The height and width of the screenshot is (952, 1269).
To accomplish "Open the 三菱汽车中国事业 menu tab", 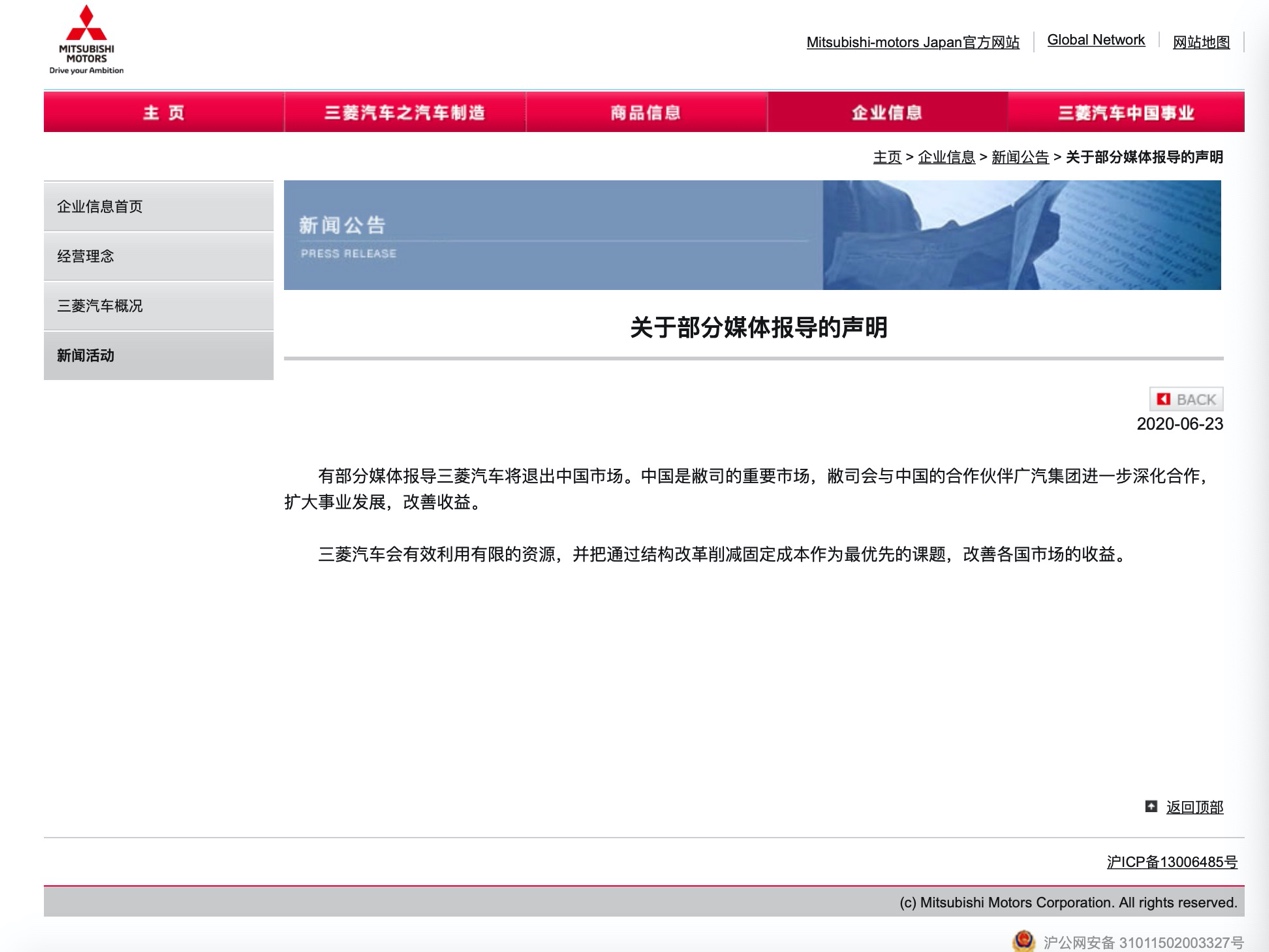I will coord(1126,112).
